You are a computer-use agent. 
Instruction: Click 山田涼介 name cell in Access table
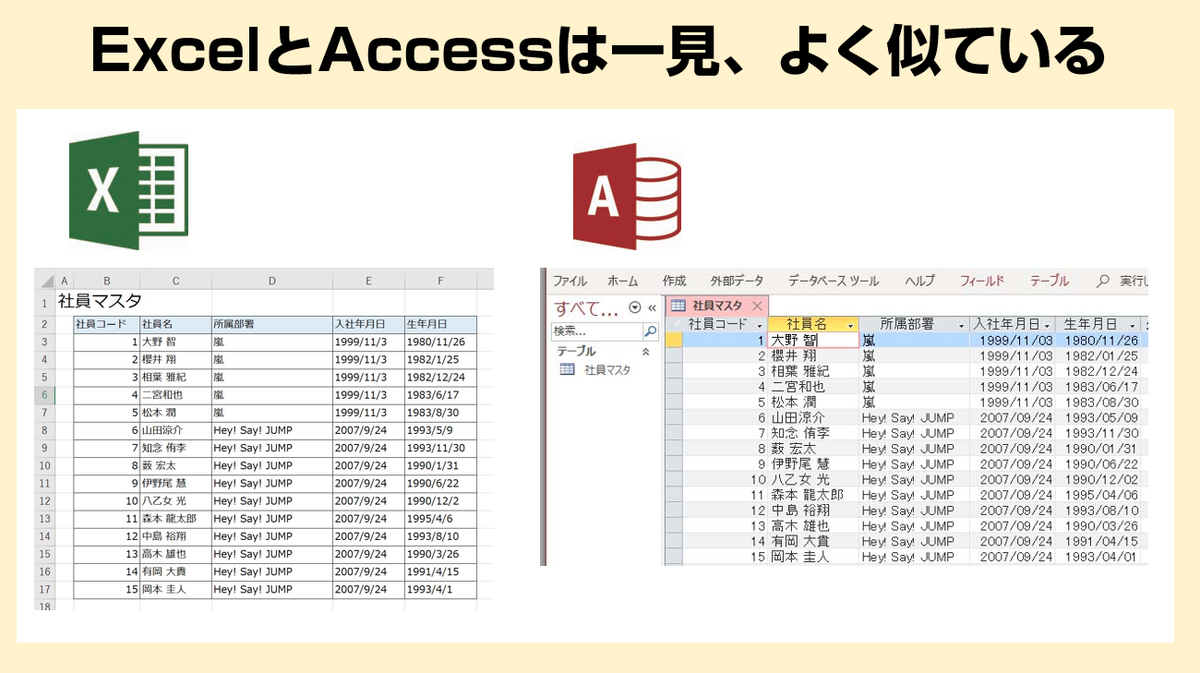[x=813, y=417]
